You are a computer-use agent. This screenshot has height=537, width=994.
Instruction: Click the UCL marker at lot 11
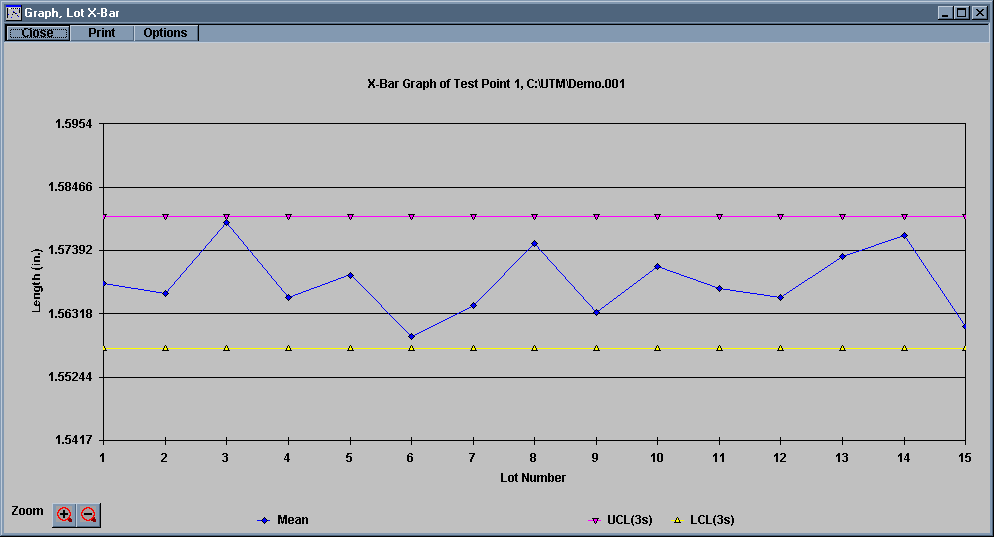point(720,217)
